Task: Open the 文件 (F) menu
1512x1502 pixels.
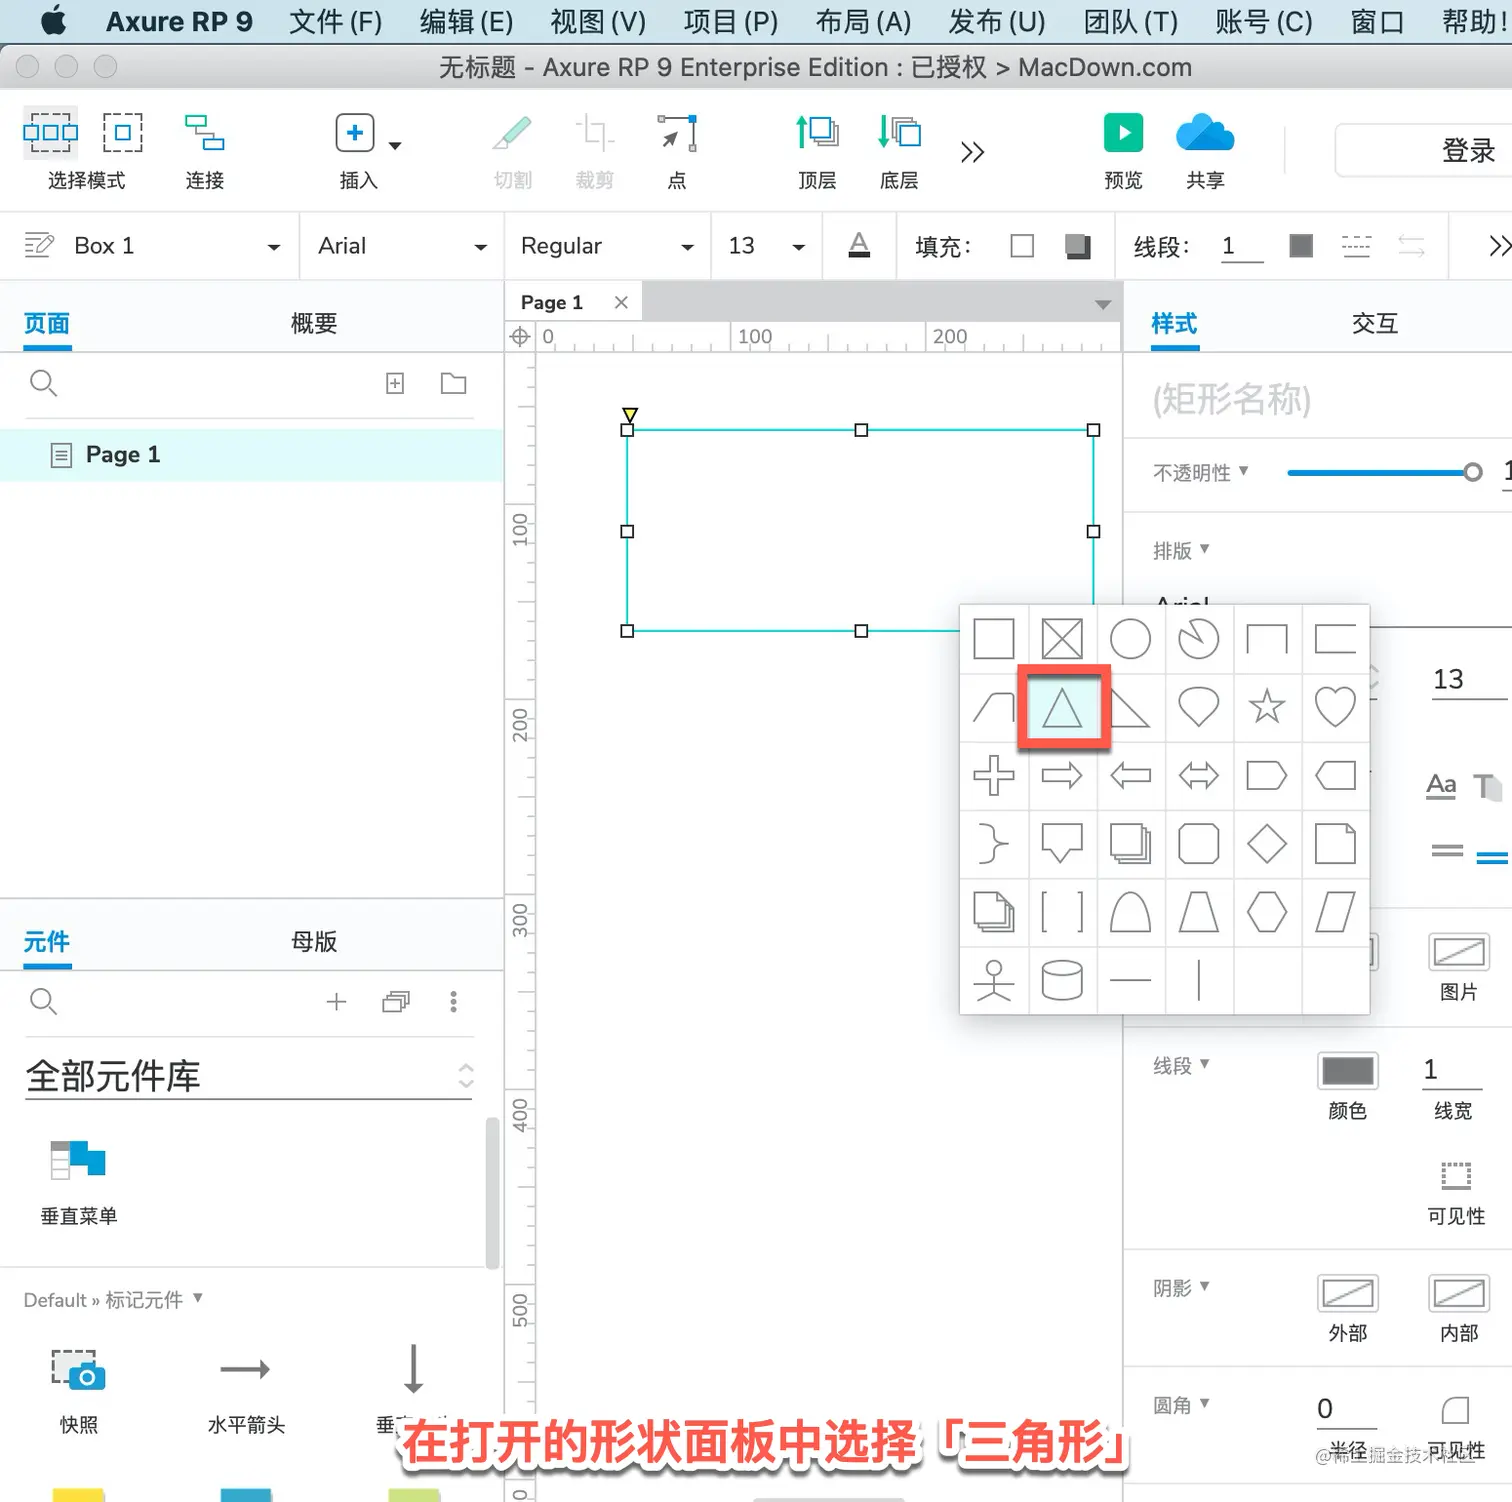Action: [336, 21]
